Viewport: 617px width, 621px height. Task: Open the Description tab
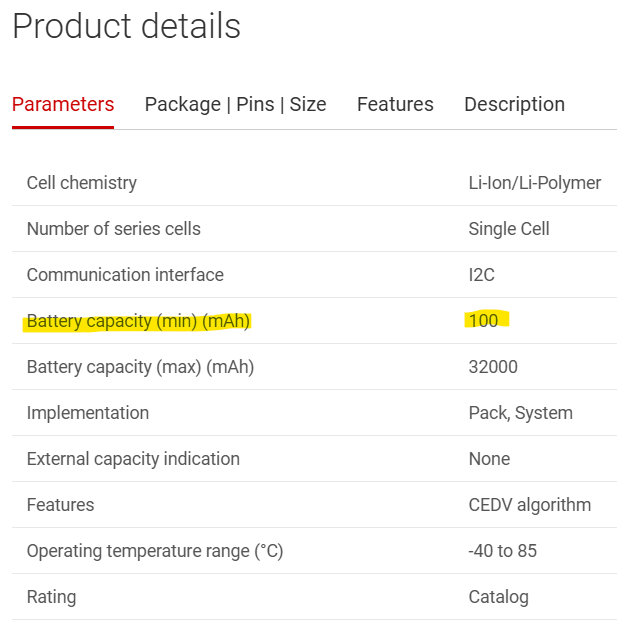pyautogui.click(x=514, y=105)
